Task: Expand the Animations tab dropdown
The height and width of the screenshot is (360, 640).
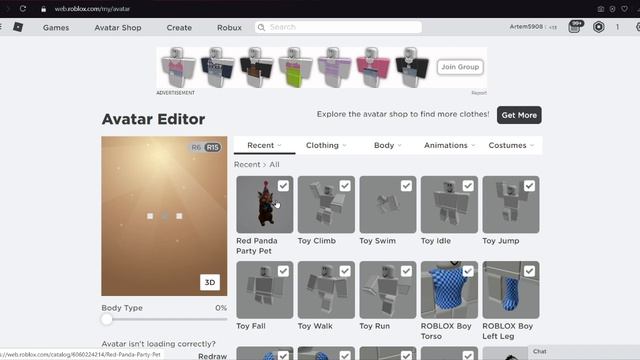Action: (x=449, y=145)
